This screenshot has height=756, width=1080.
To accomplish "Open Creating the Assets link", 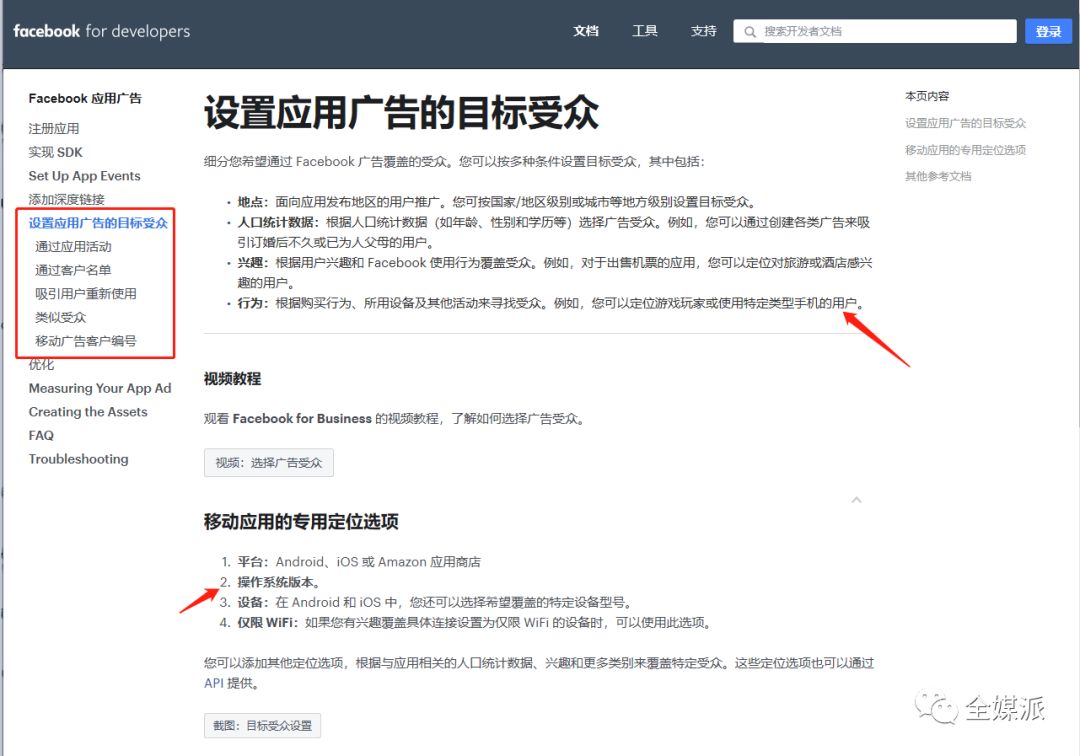I will pos(87,412).
